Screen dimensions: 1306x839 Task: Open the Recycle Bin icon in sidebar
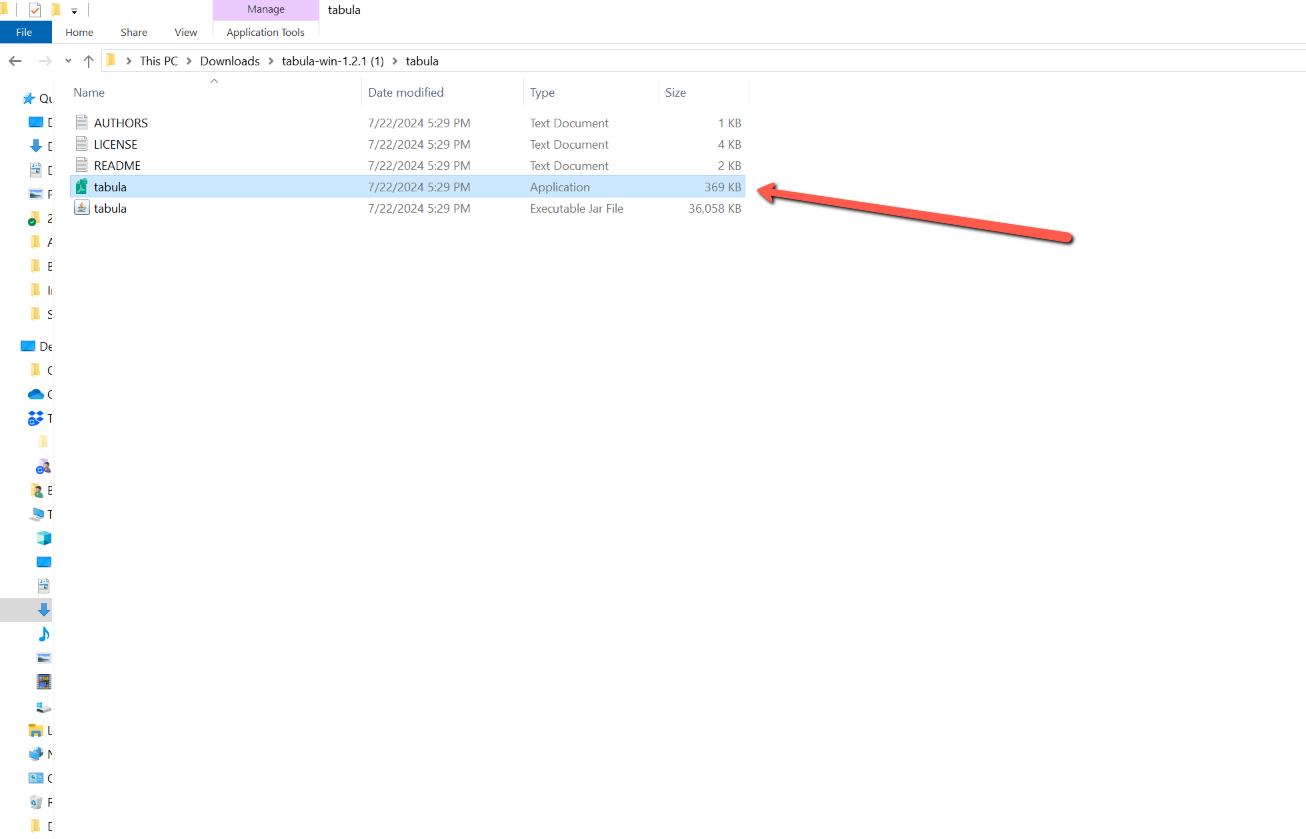36,802
